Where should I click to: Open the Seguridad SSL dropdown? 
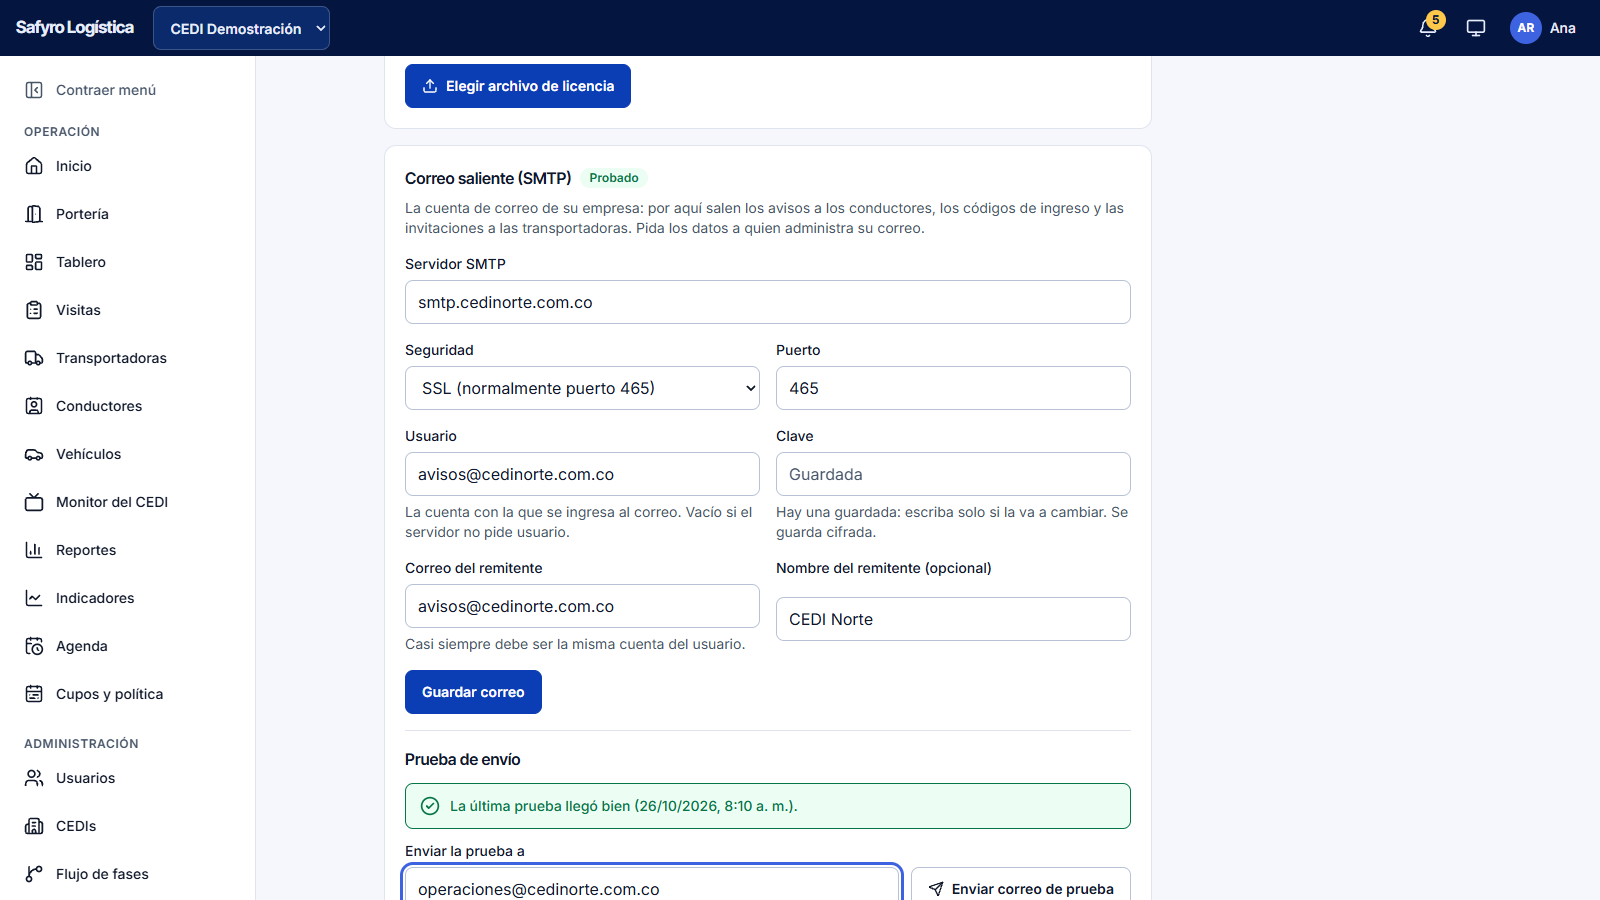point(582,388)
